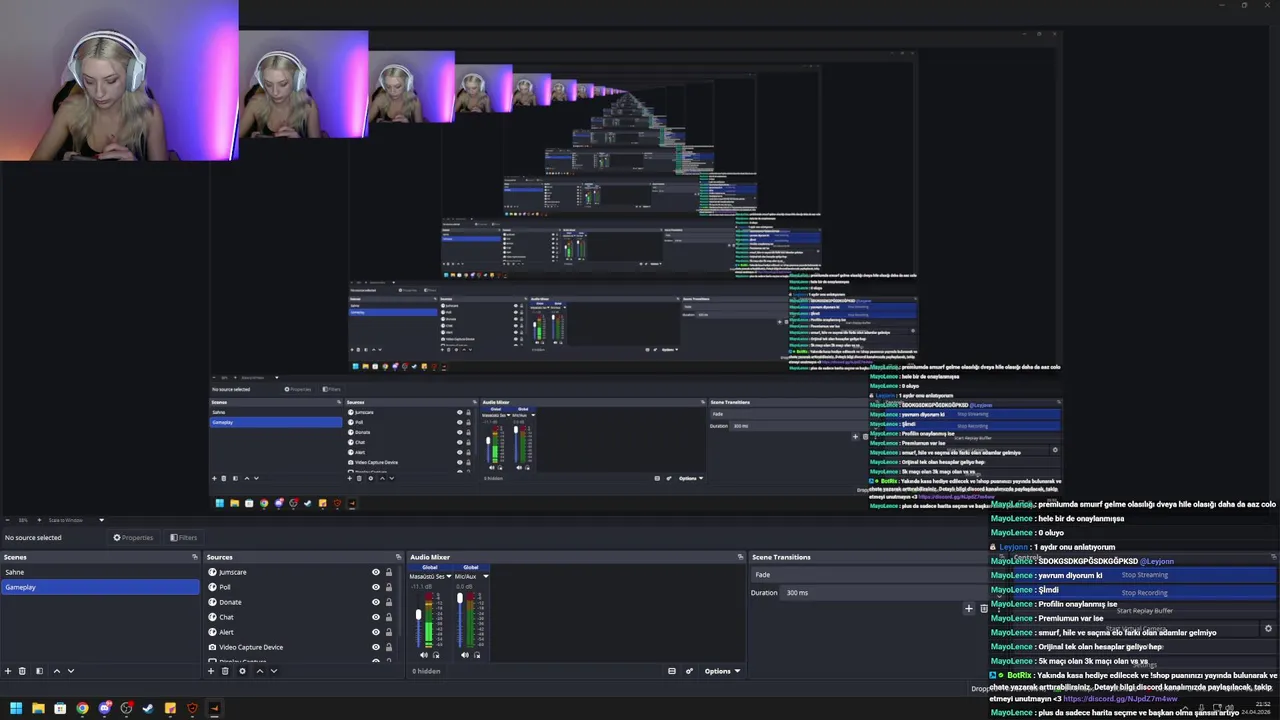Open File Explorer from the taskbar
The height and width of the screenshot is (720, 1280).
tap(38, 708)
